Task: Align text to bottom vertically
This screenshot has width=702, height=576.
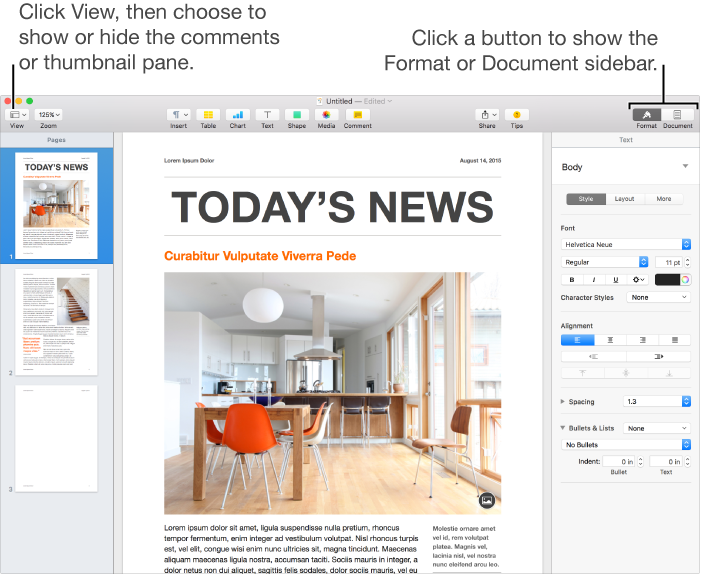Action: (669, 373)
